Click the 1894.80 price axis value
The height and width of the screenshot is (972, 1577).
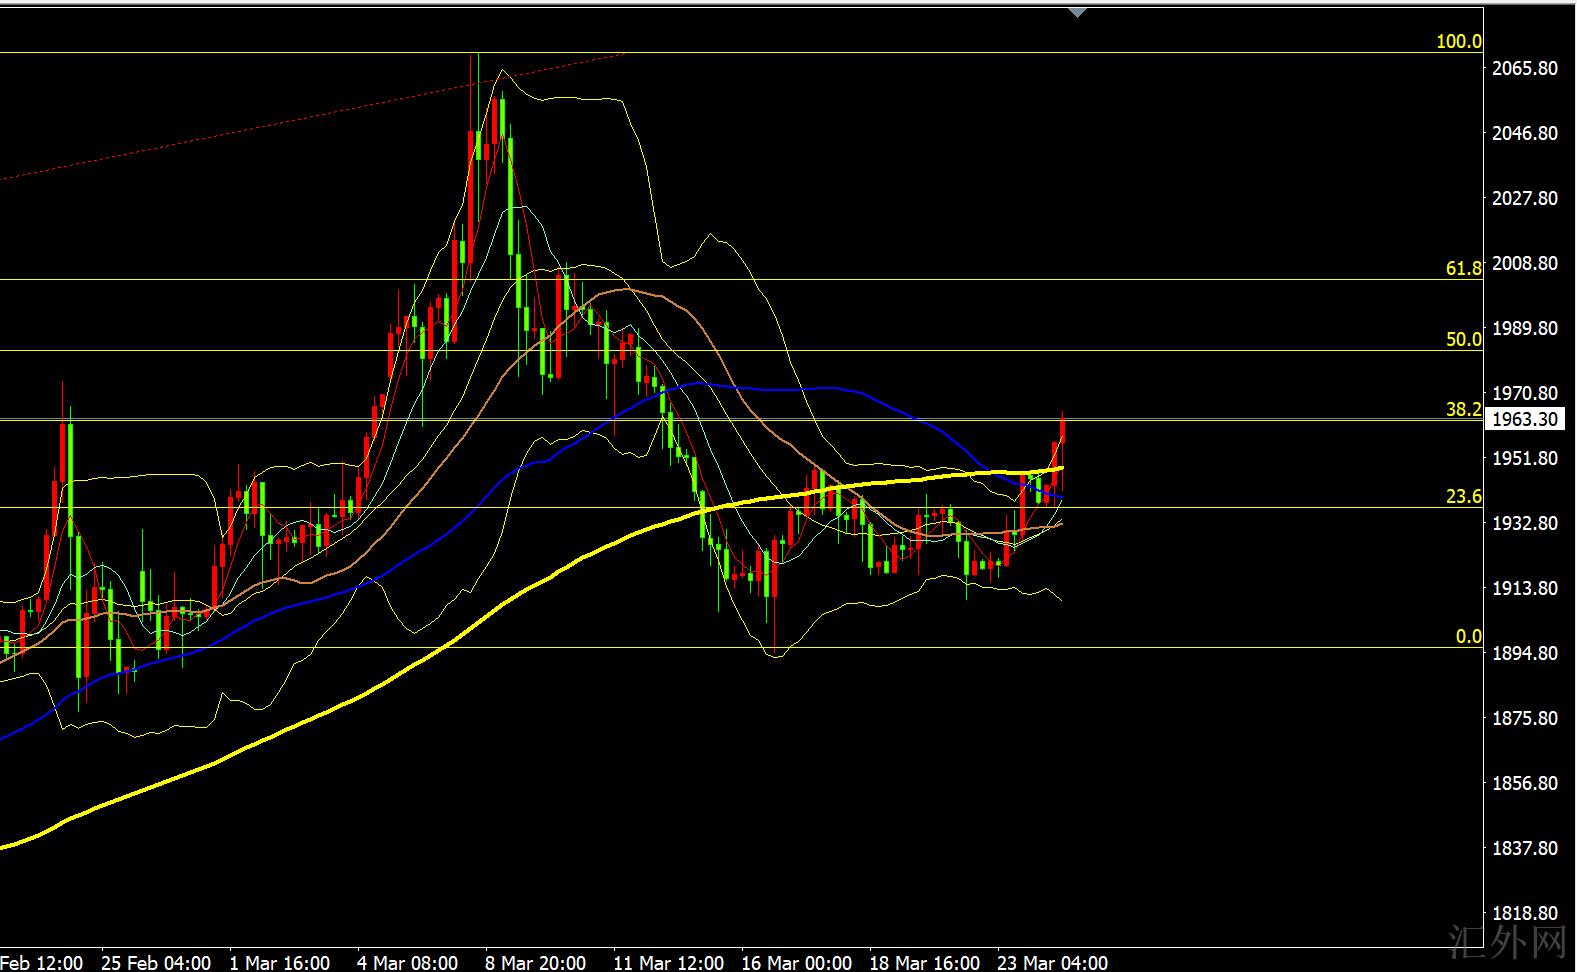[1524, 653]
